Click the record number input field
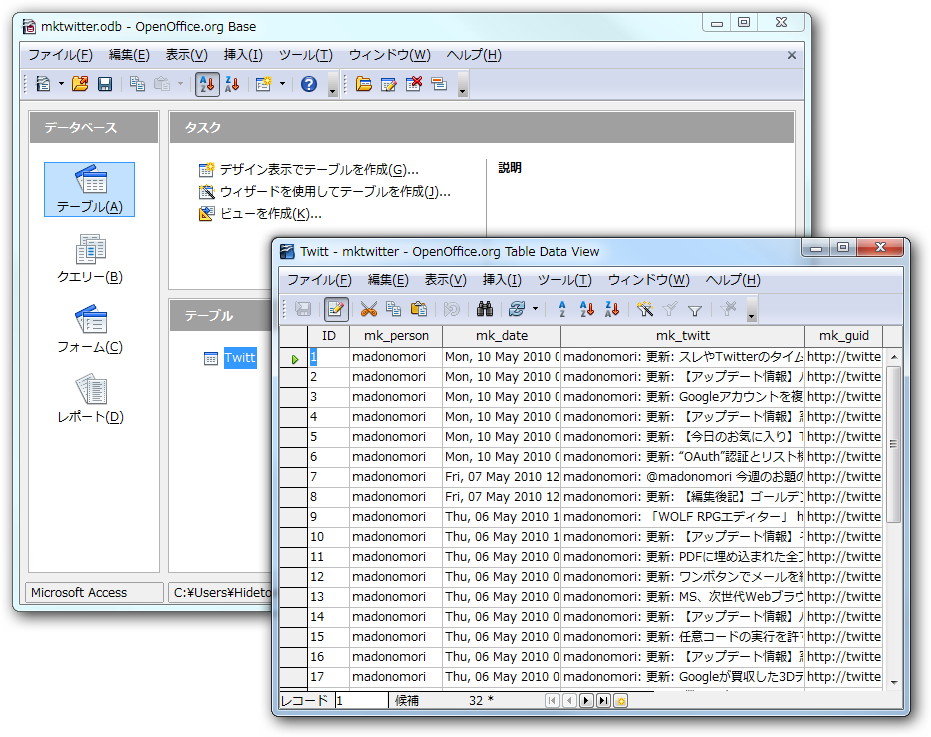This screenshot has height=737, width=931. (x=360, y=701)
